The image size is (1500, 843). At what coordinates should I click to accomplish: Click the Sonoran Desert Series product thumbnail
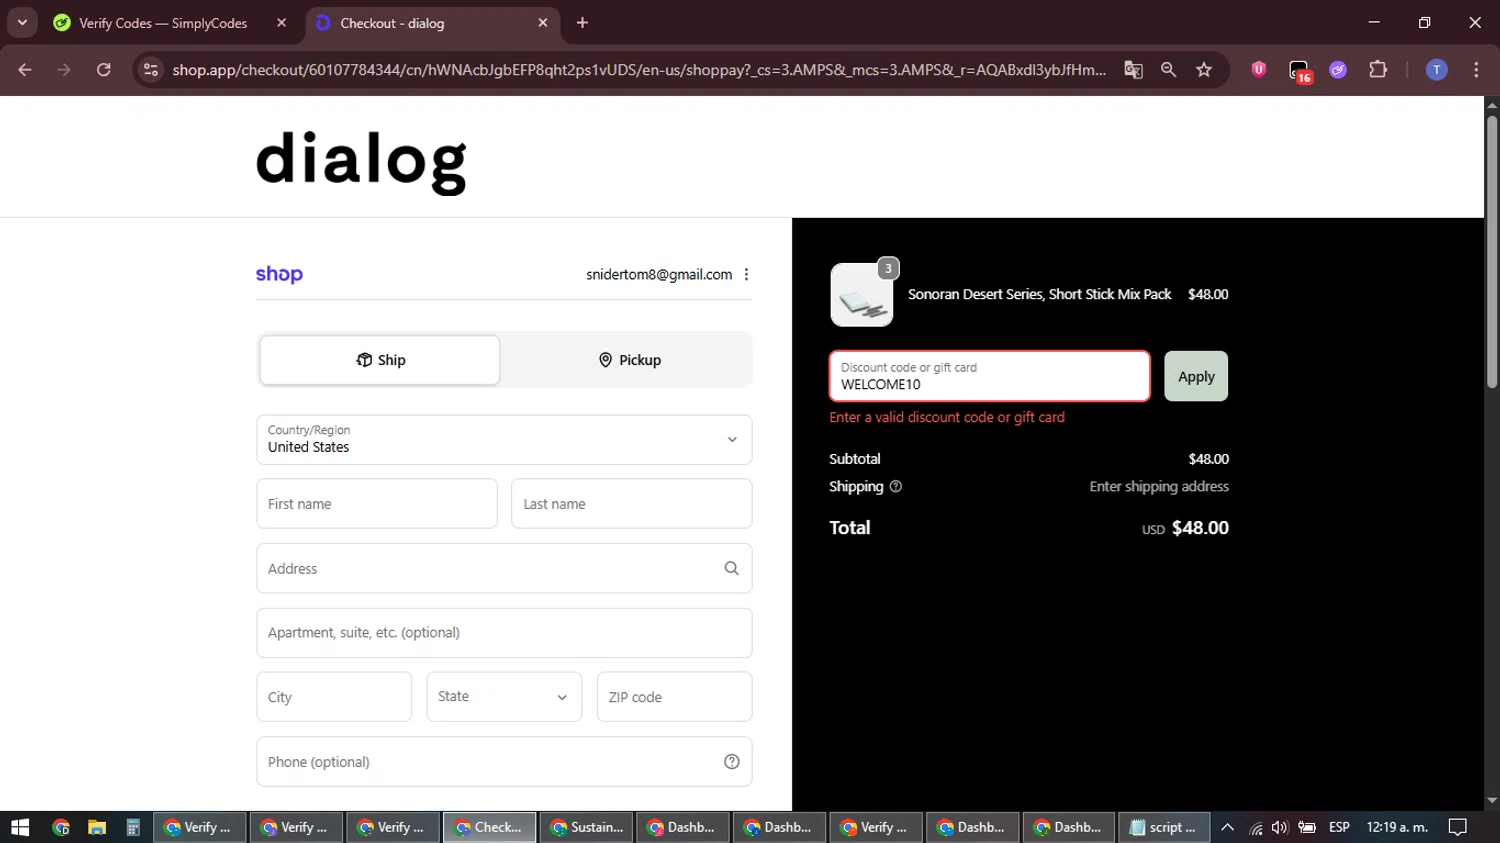click(862, 295)
